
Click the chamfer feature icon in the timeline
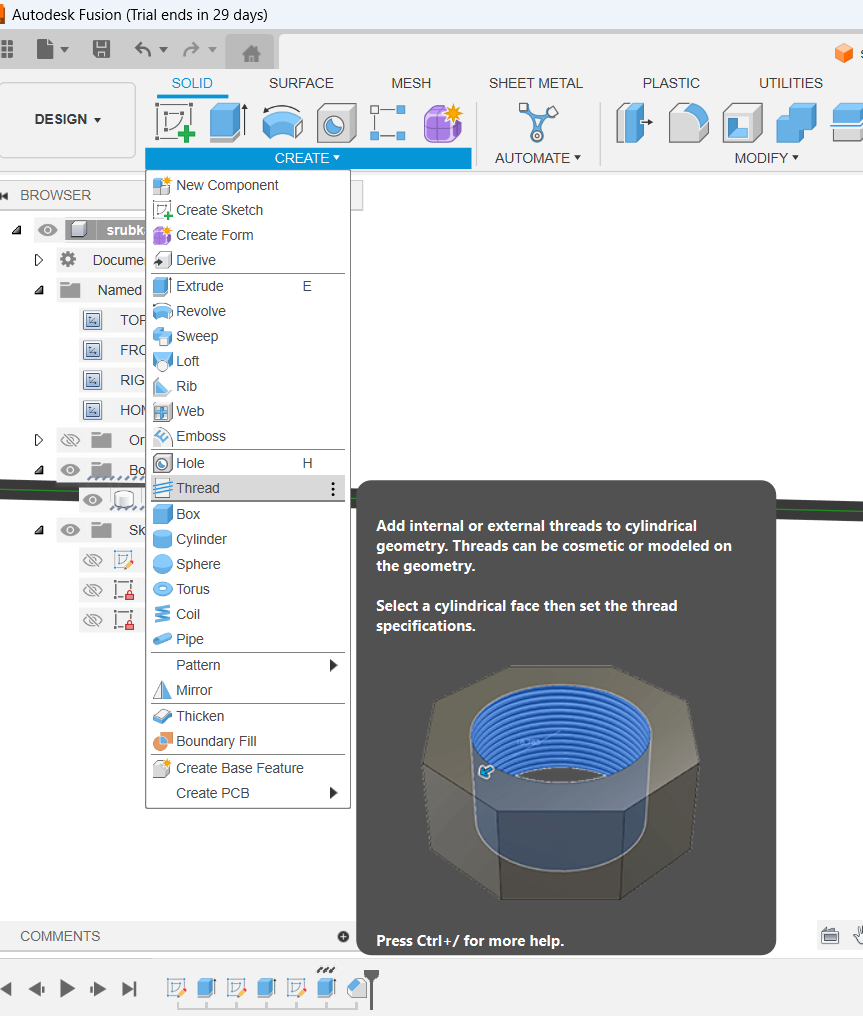pos(356,987)
